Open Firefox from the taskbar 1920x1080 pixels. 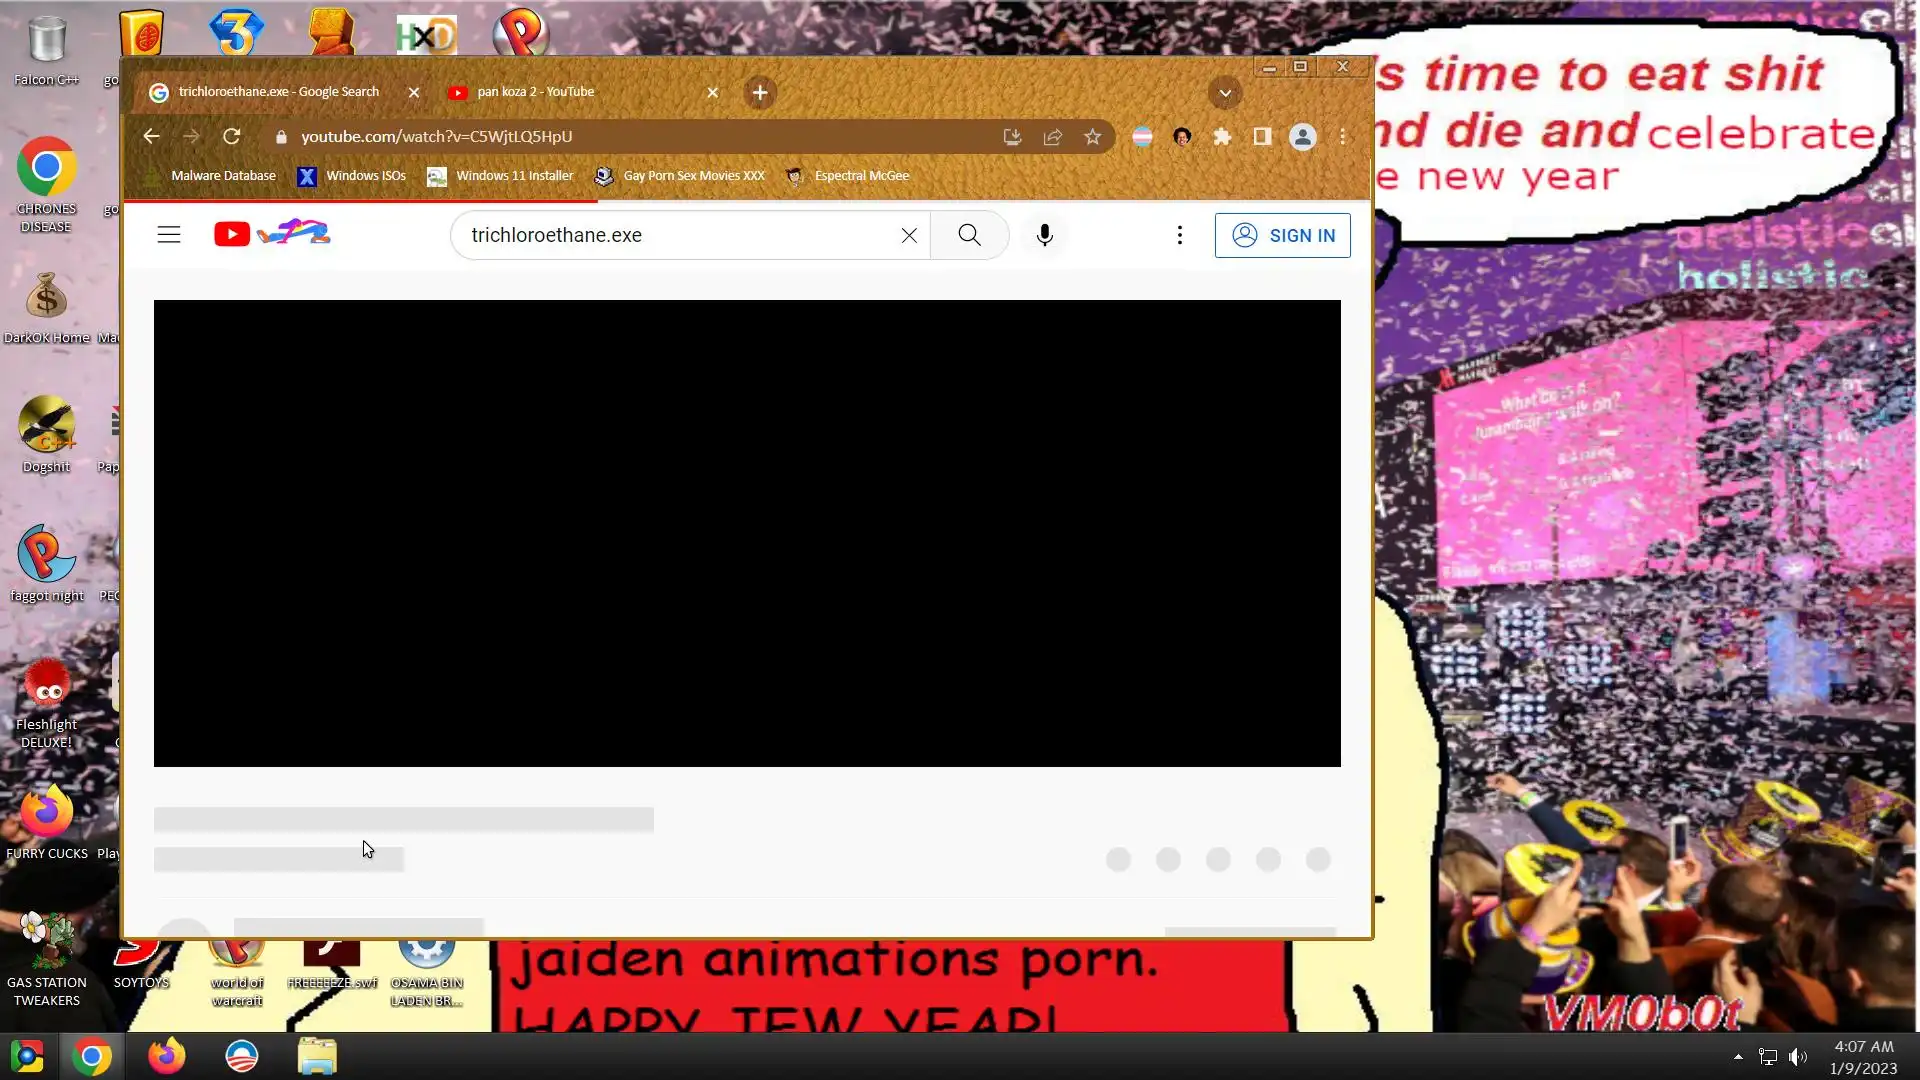[166, 1057]
